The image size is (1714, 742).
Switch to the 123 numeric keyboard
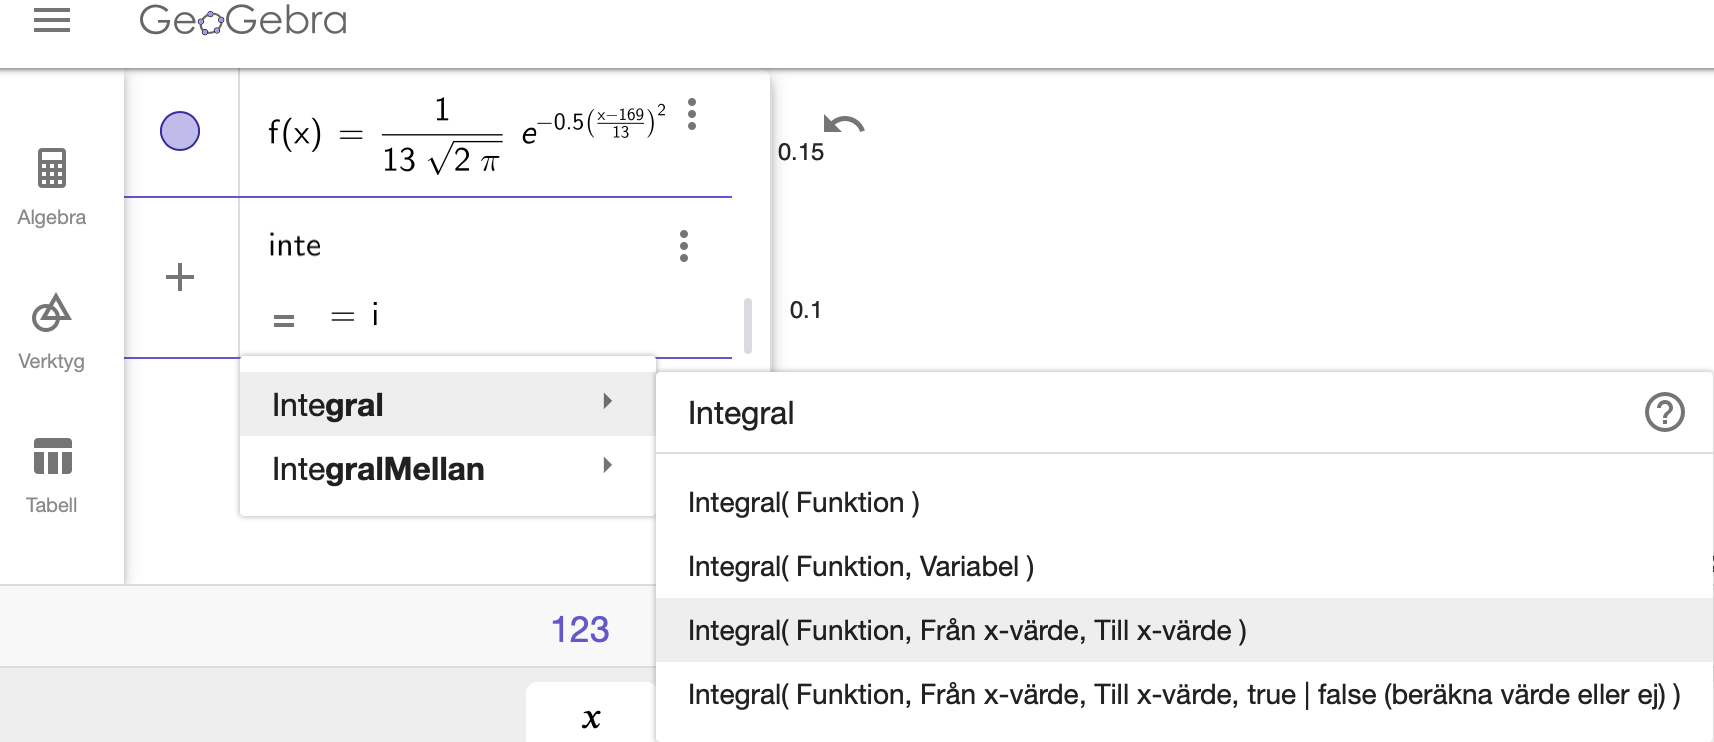coord(580,629)
